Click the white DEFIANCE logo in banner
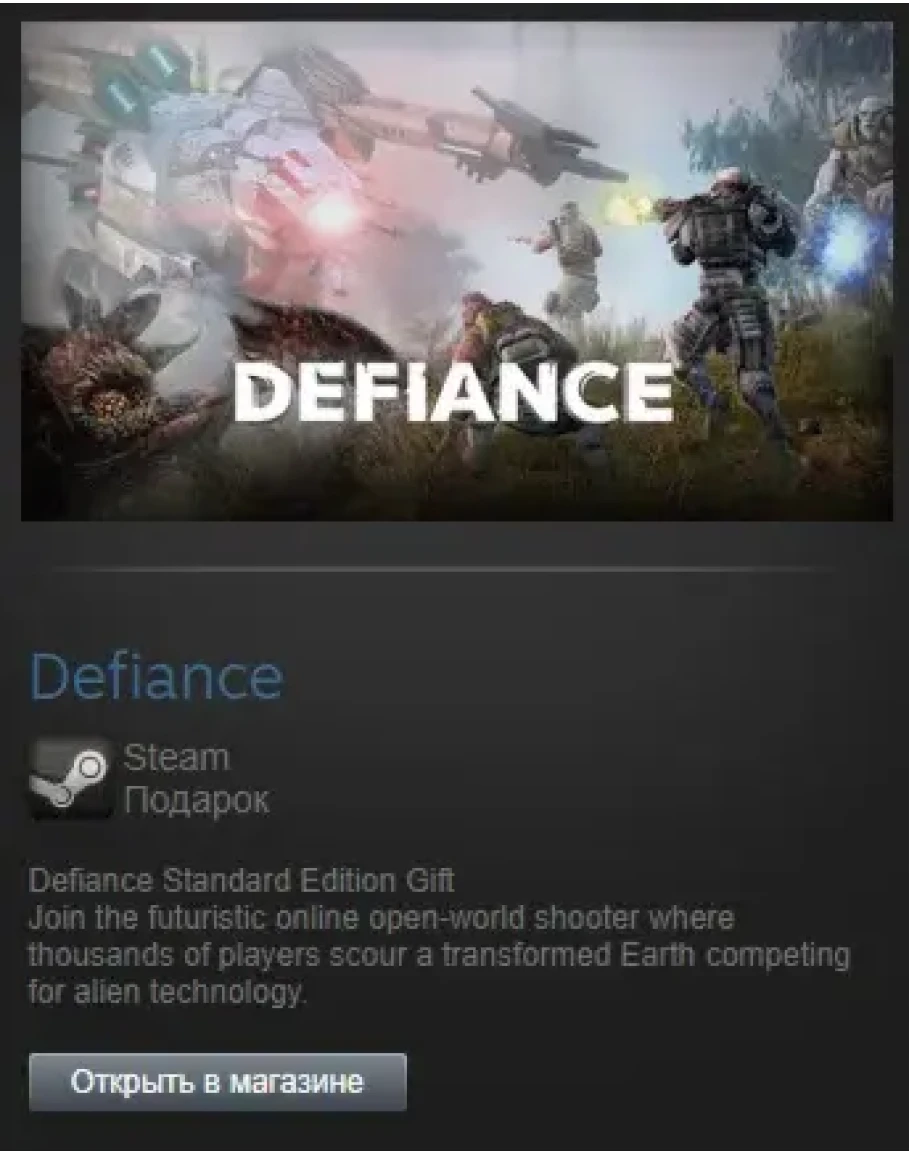The height and width of the screenshot is (1155, 910). (x=454, y=393)
